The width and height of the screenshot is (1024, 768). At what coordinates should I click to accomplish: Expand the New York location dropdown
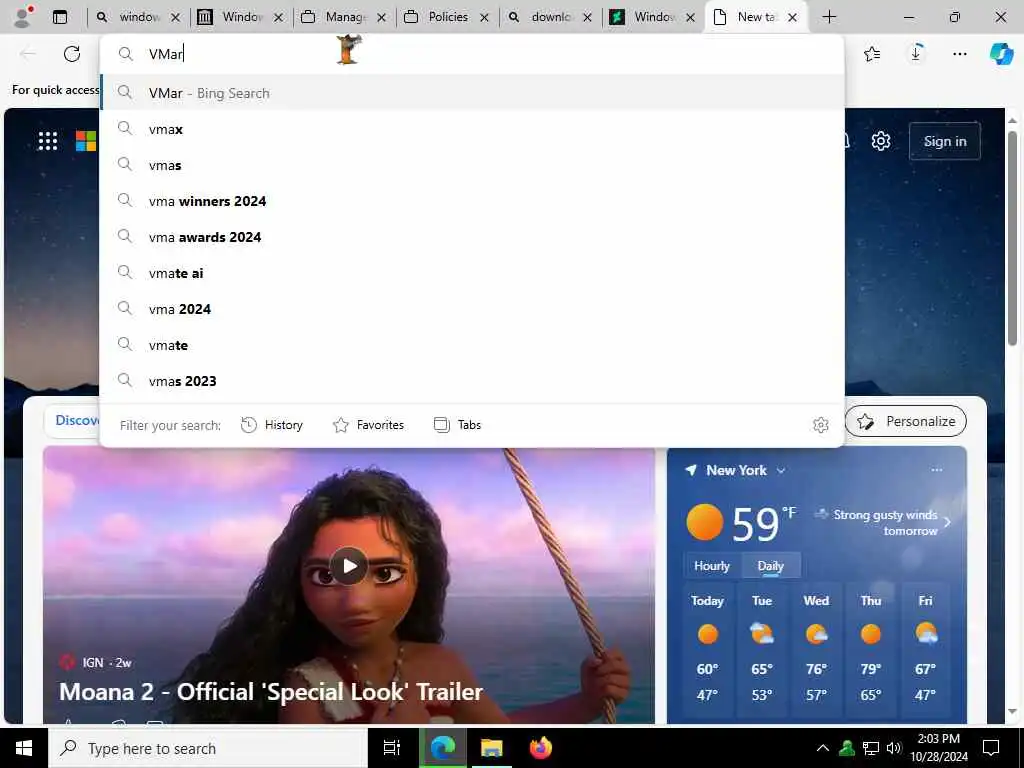tap(780, 471)
